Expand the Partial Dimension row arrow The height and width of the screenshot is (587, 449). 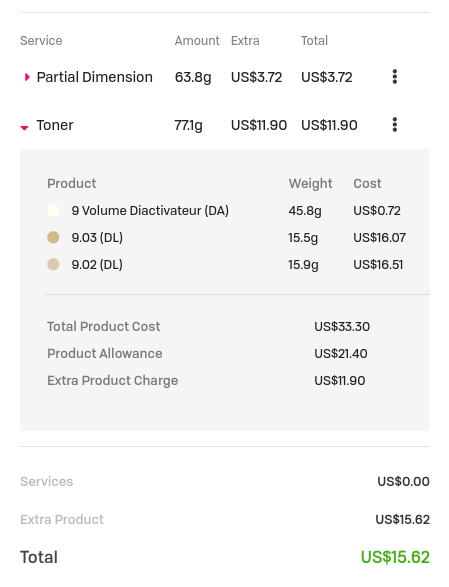[x=27, y=77]
